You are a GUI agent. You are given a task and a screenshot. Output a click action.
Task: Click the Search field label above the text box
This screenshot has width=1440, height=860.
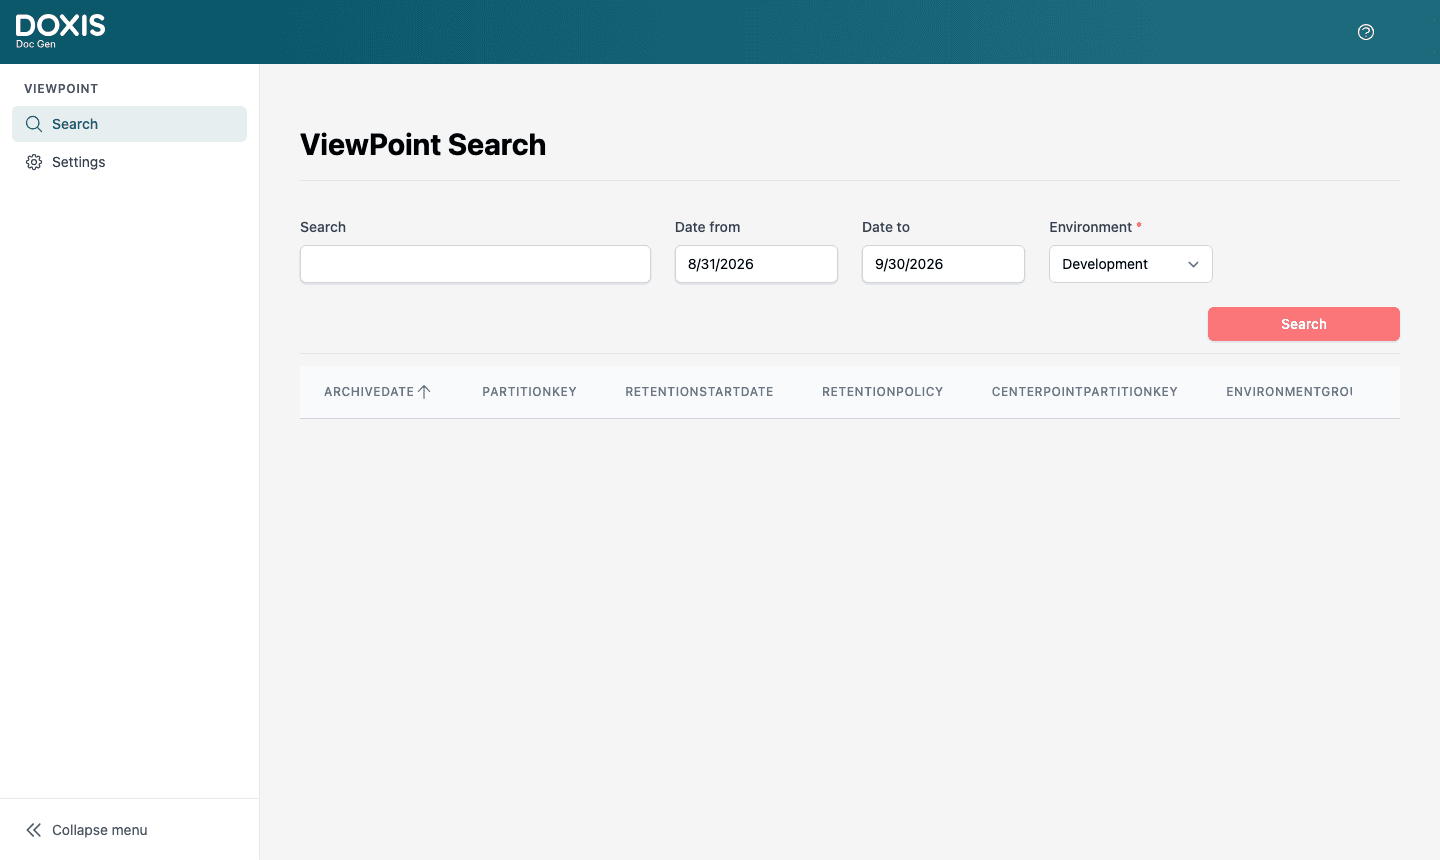point(323,227)
